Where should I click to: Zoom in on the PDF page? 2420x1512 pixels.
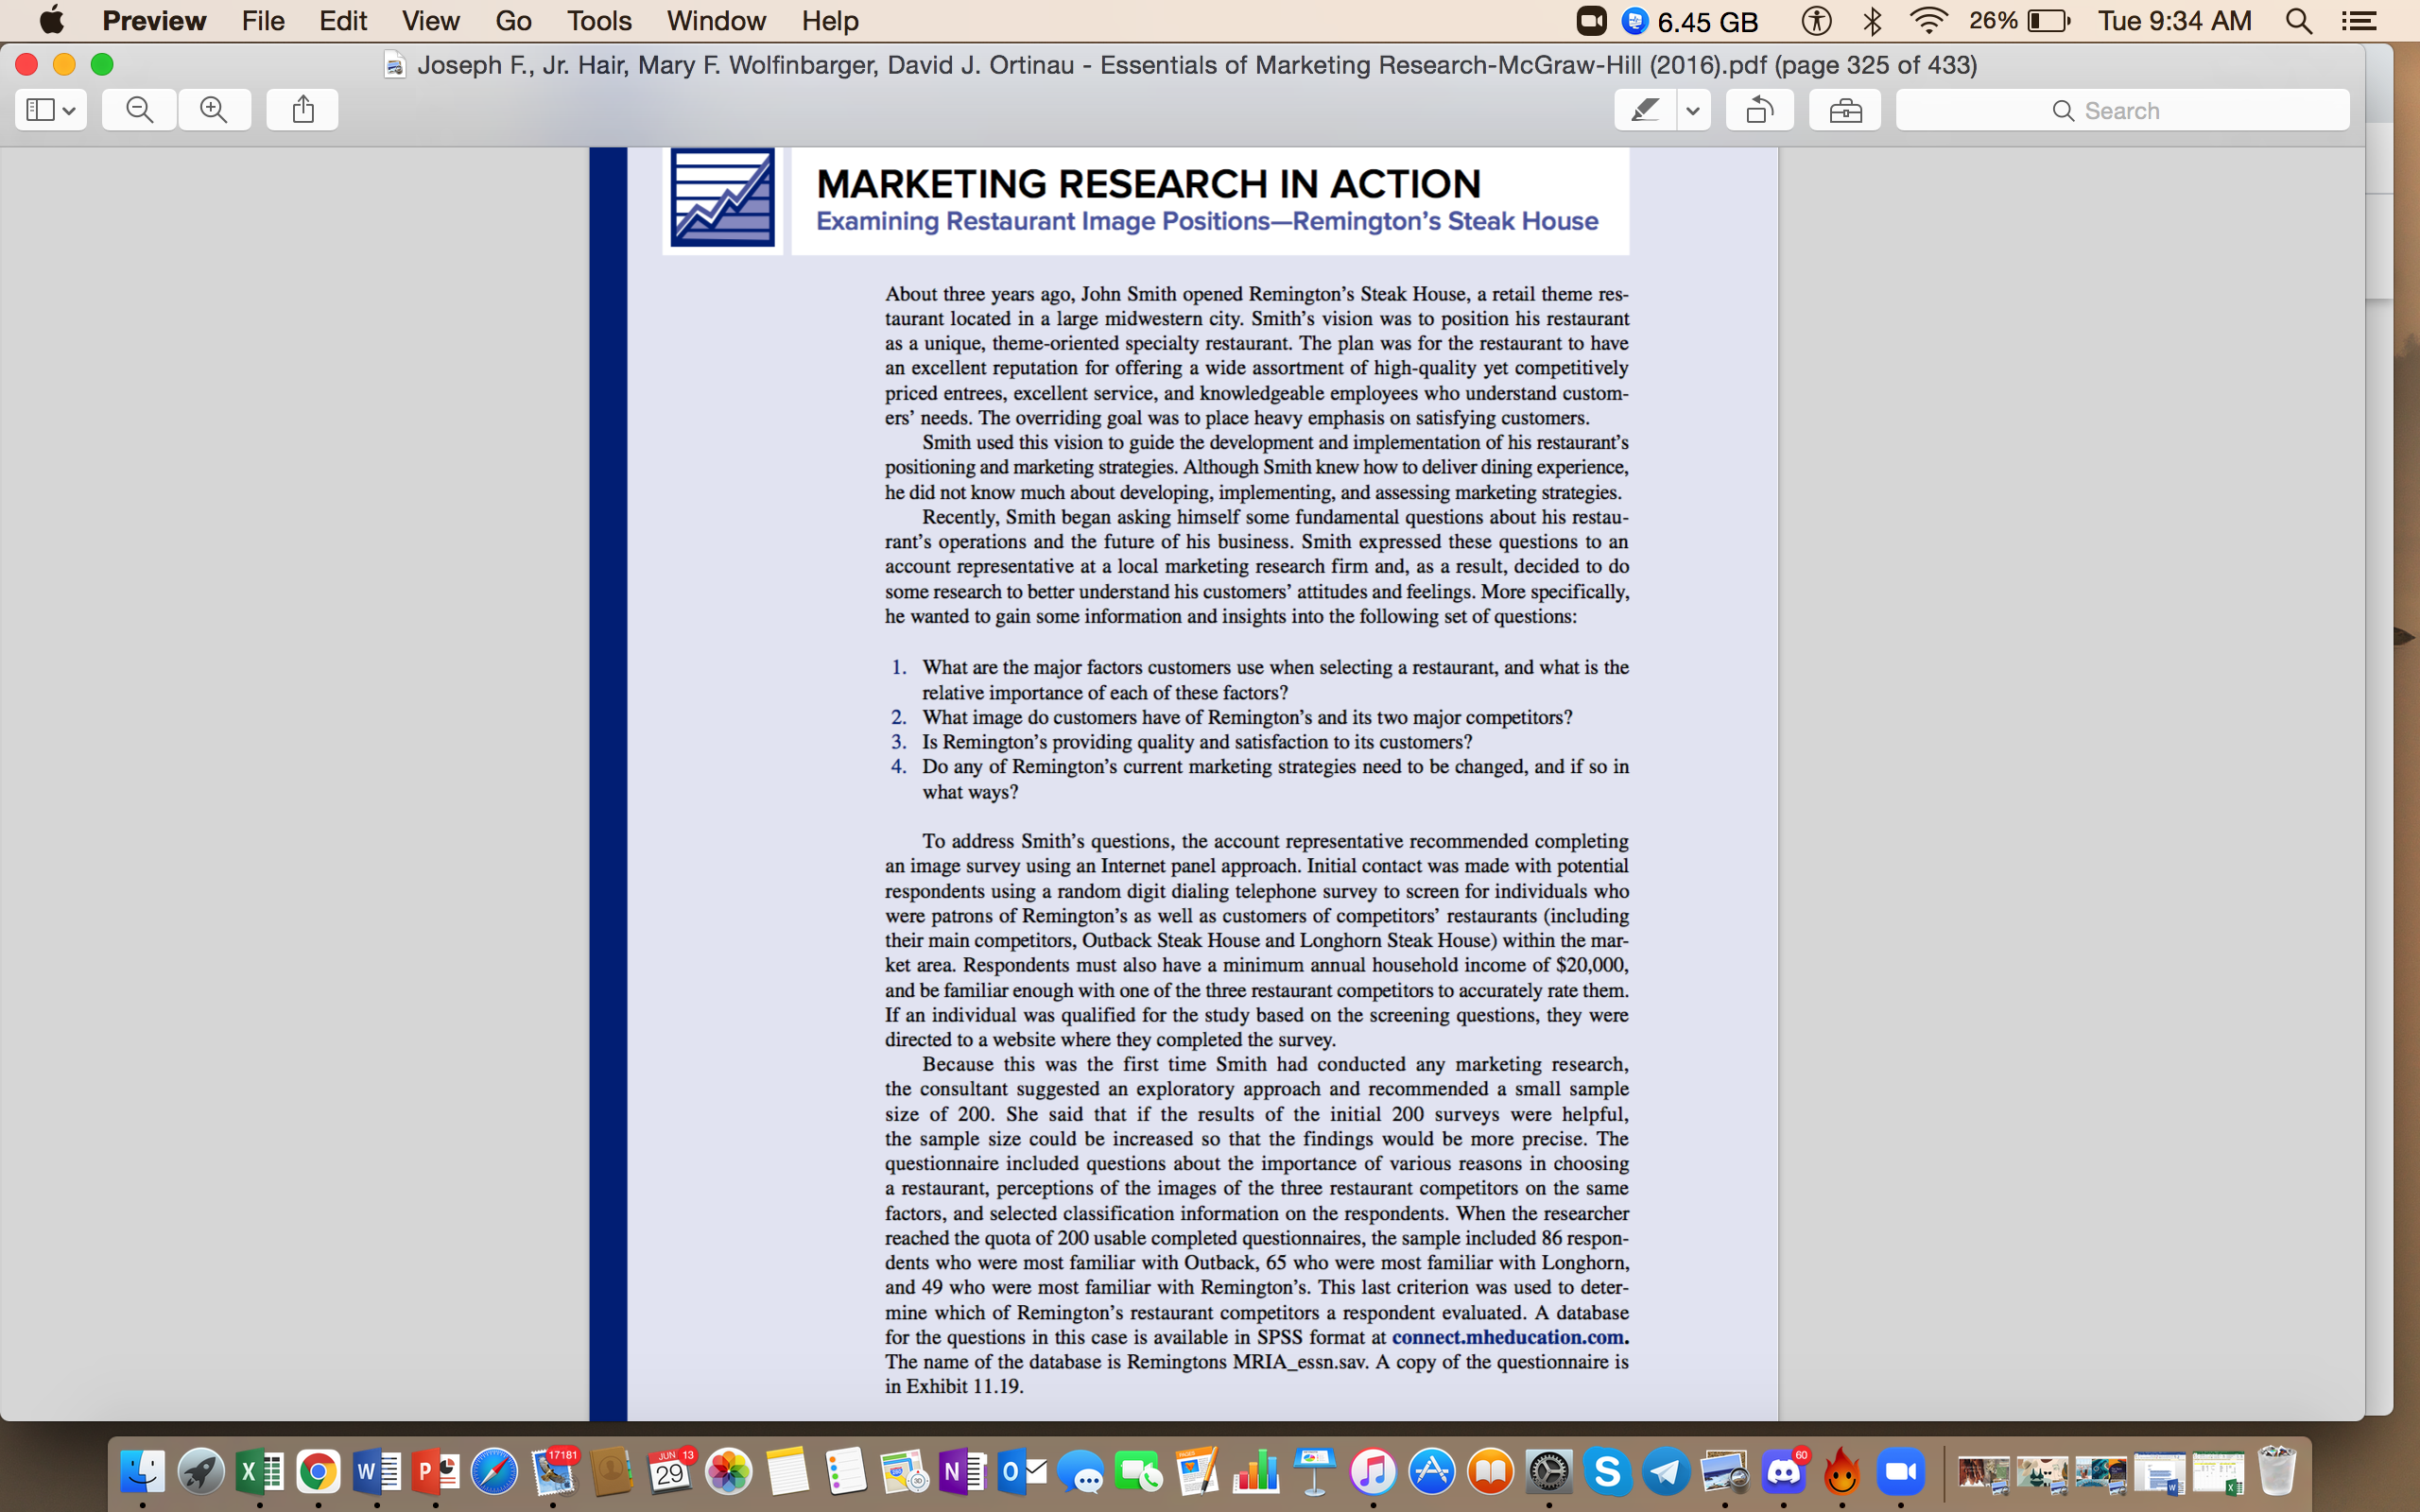point(214,110)
